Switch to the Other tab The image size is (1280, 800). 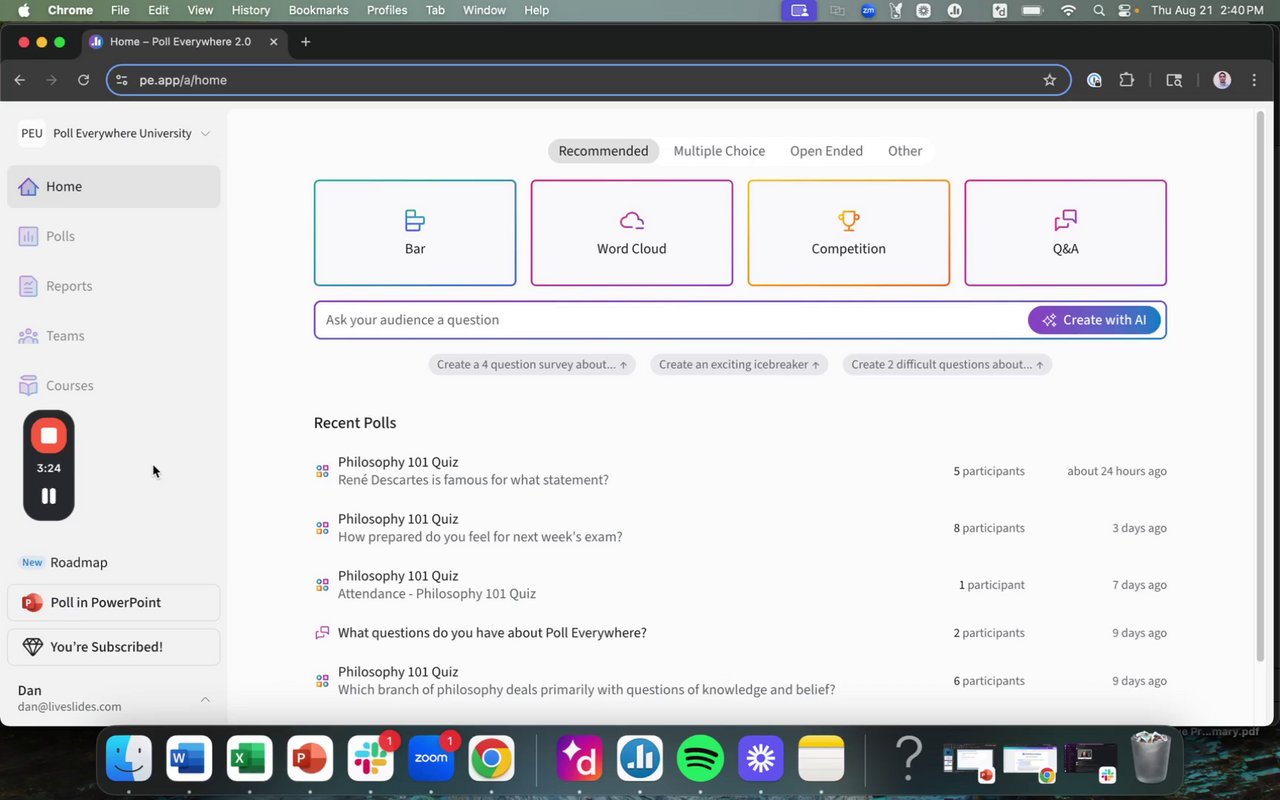905,151
